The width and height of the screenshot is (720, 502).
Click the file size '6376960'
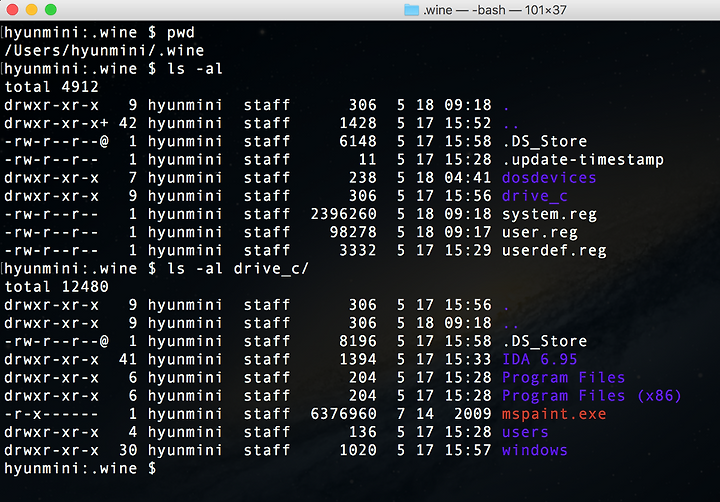coord(343,414)
